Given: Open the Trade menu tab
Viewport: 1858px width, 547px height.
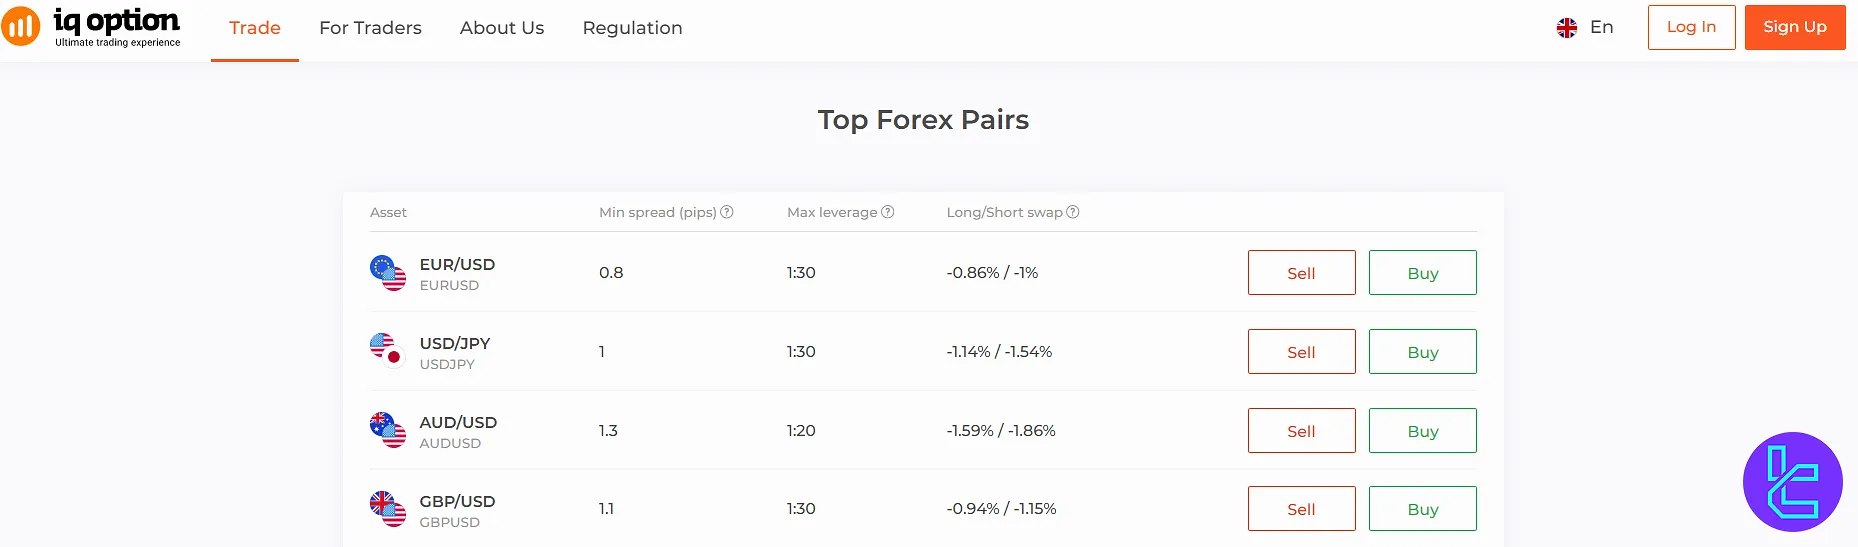Looking at the screenshot, I should point(255,28).
